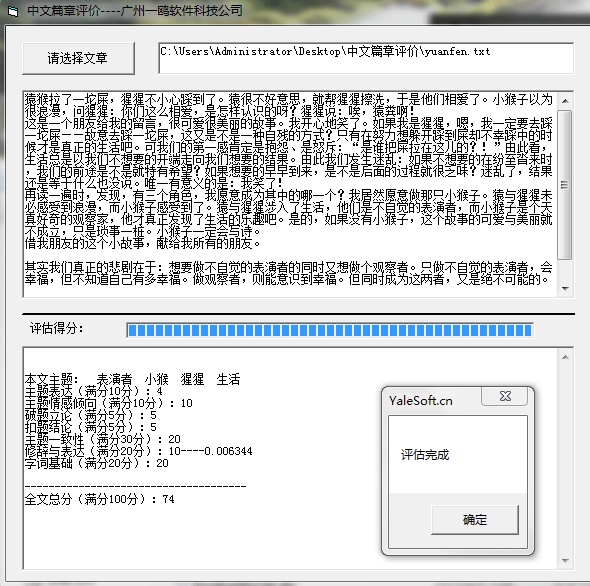Click the 修辞与表达 score line
Image resolution: width=590 pixels, height=586 pixels.
pyautogui.click(x=138, y=451)
